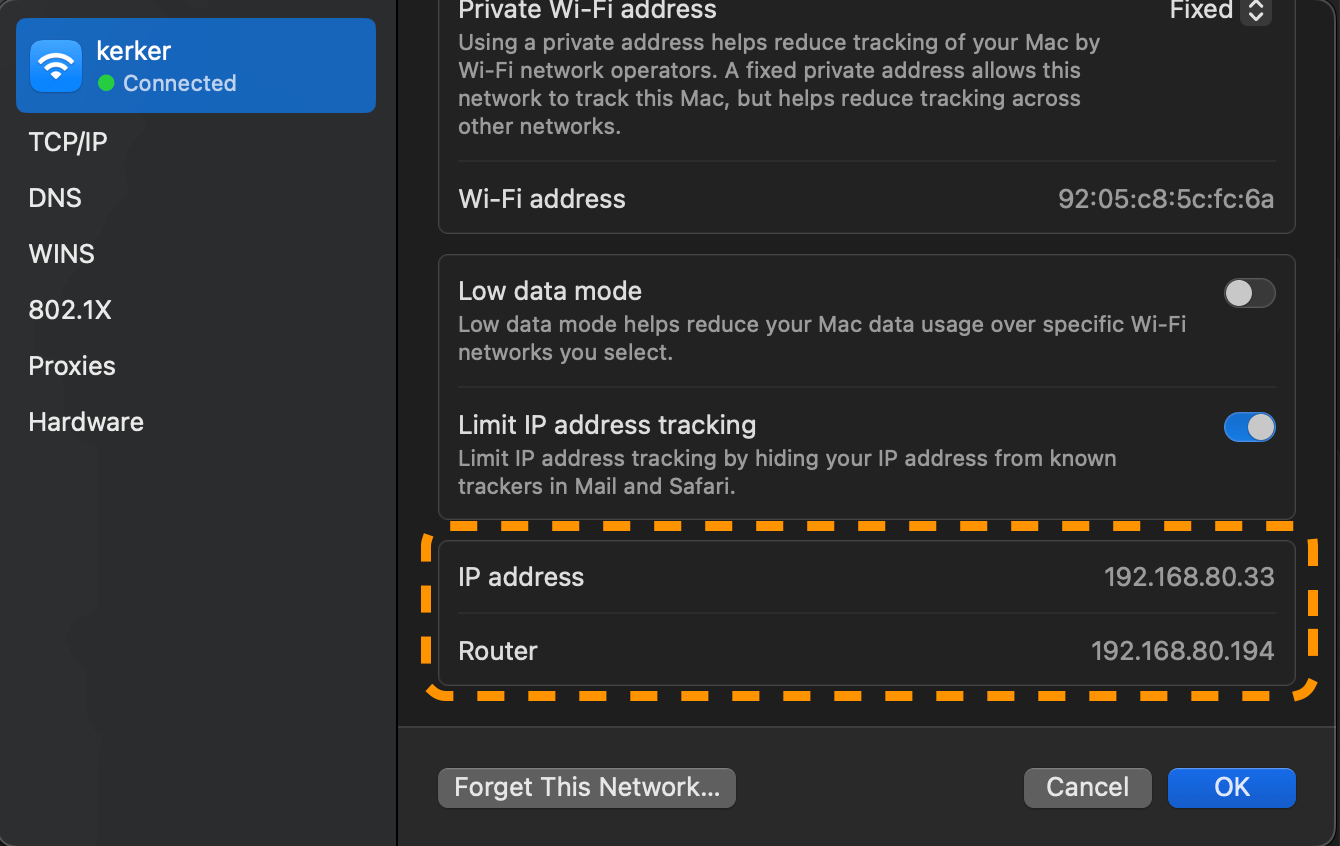Open Hardware settings
Viewport: 1340px width, 846px height.
pyautogui.click(x=85, y=421)
